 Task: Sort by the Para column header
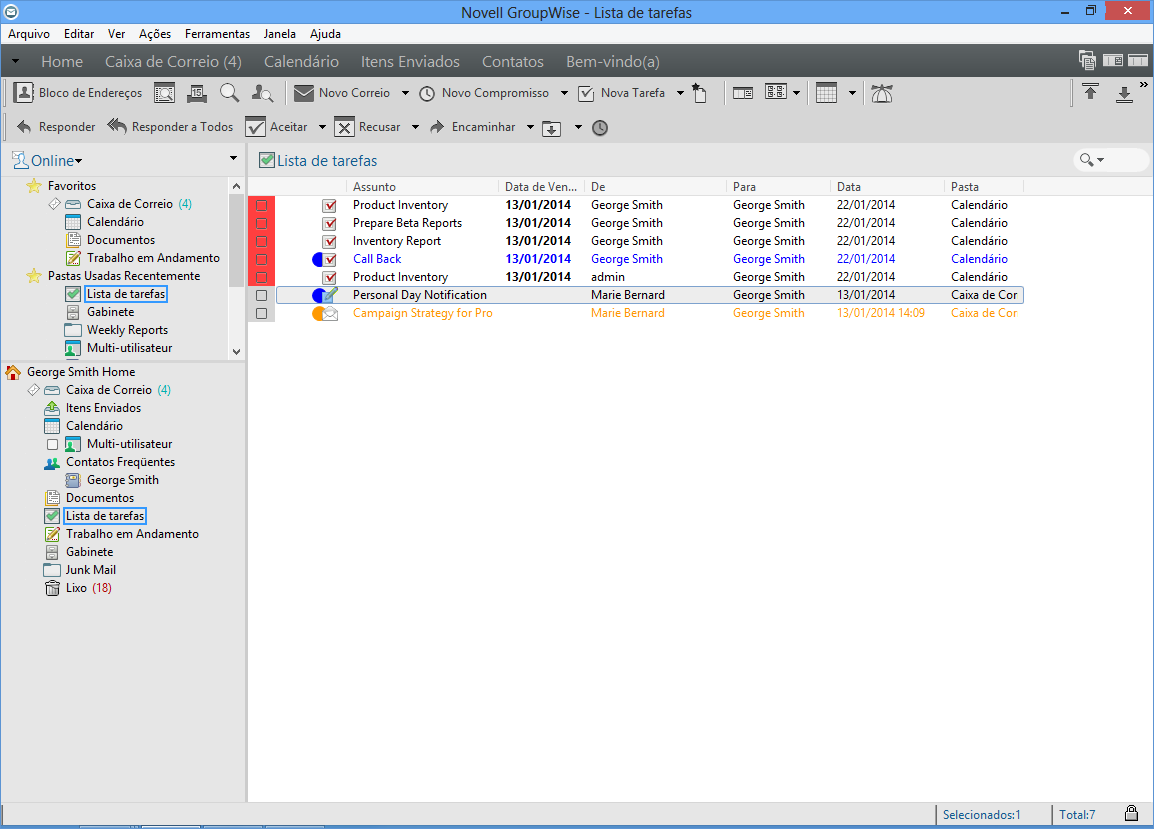click(x=778, y=187)
